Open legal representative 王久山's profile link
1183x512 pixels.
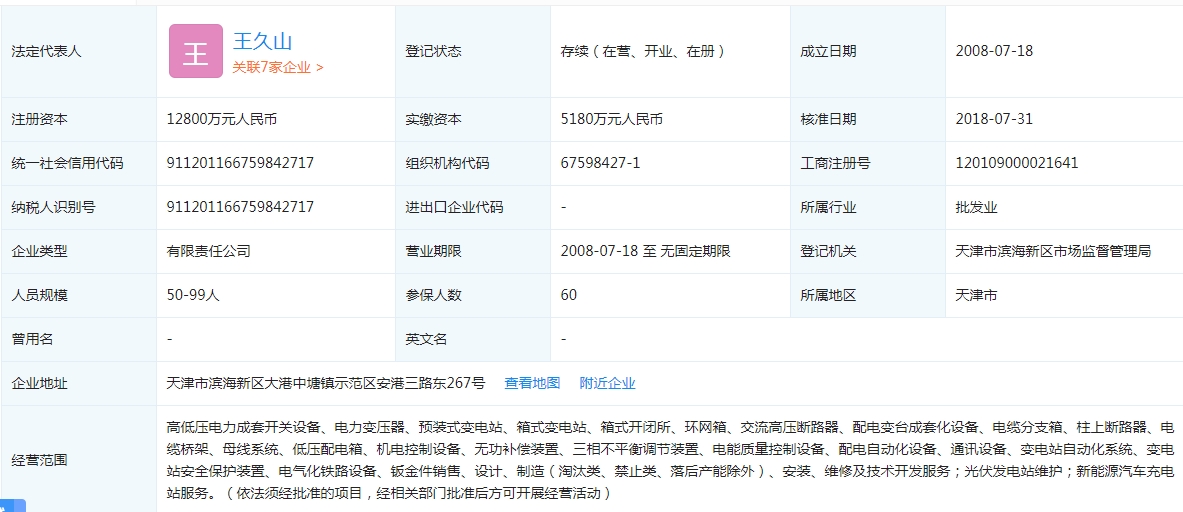[262, 41]
